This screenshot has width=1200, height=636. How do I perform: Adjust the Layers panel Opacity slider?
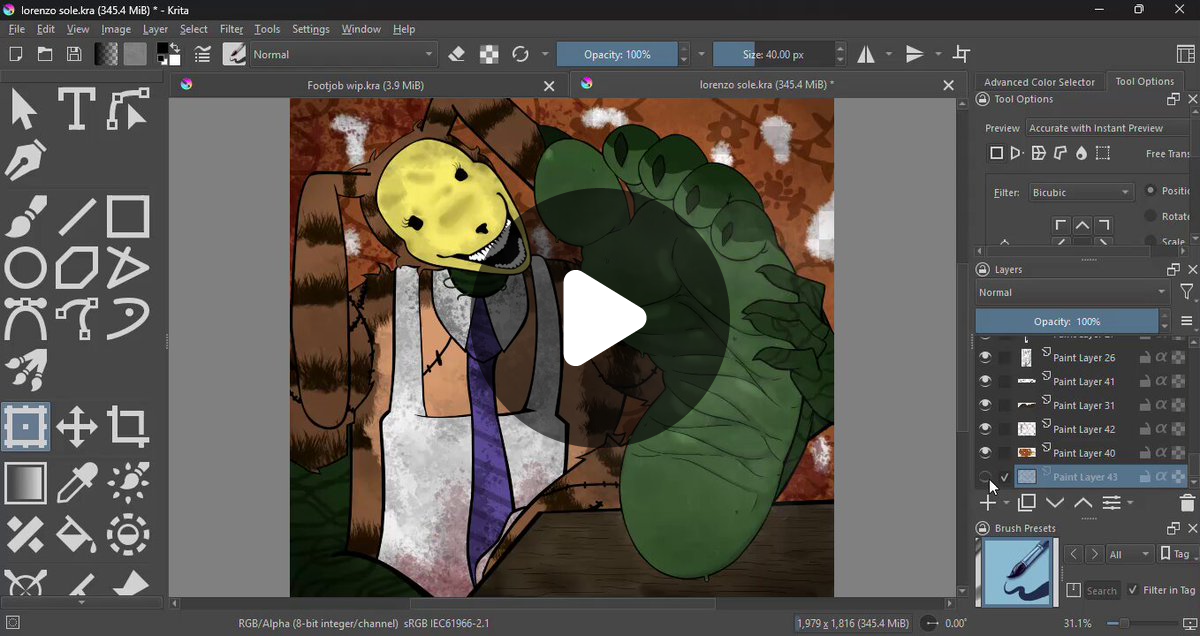1067,322
